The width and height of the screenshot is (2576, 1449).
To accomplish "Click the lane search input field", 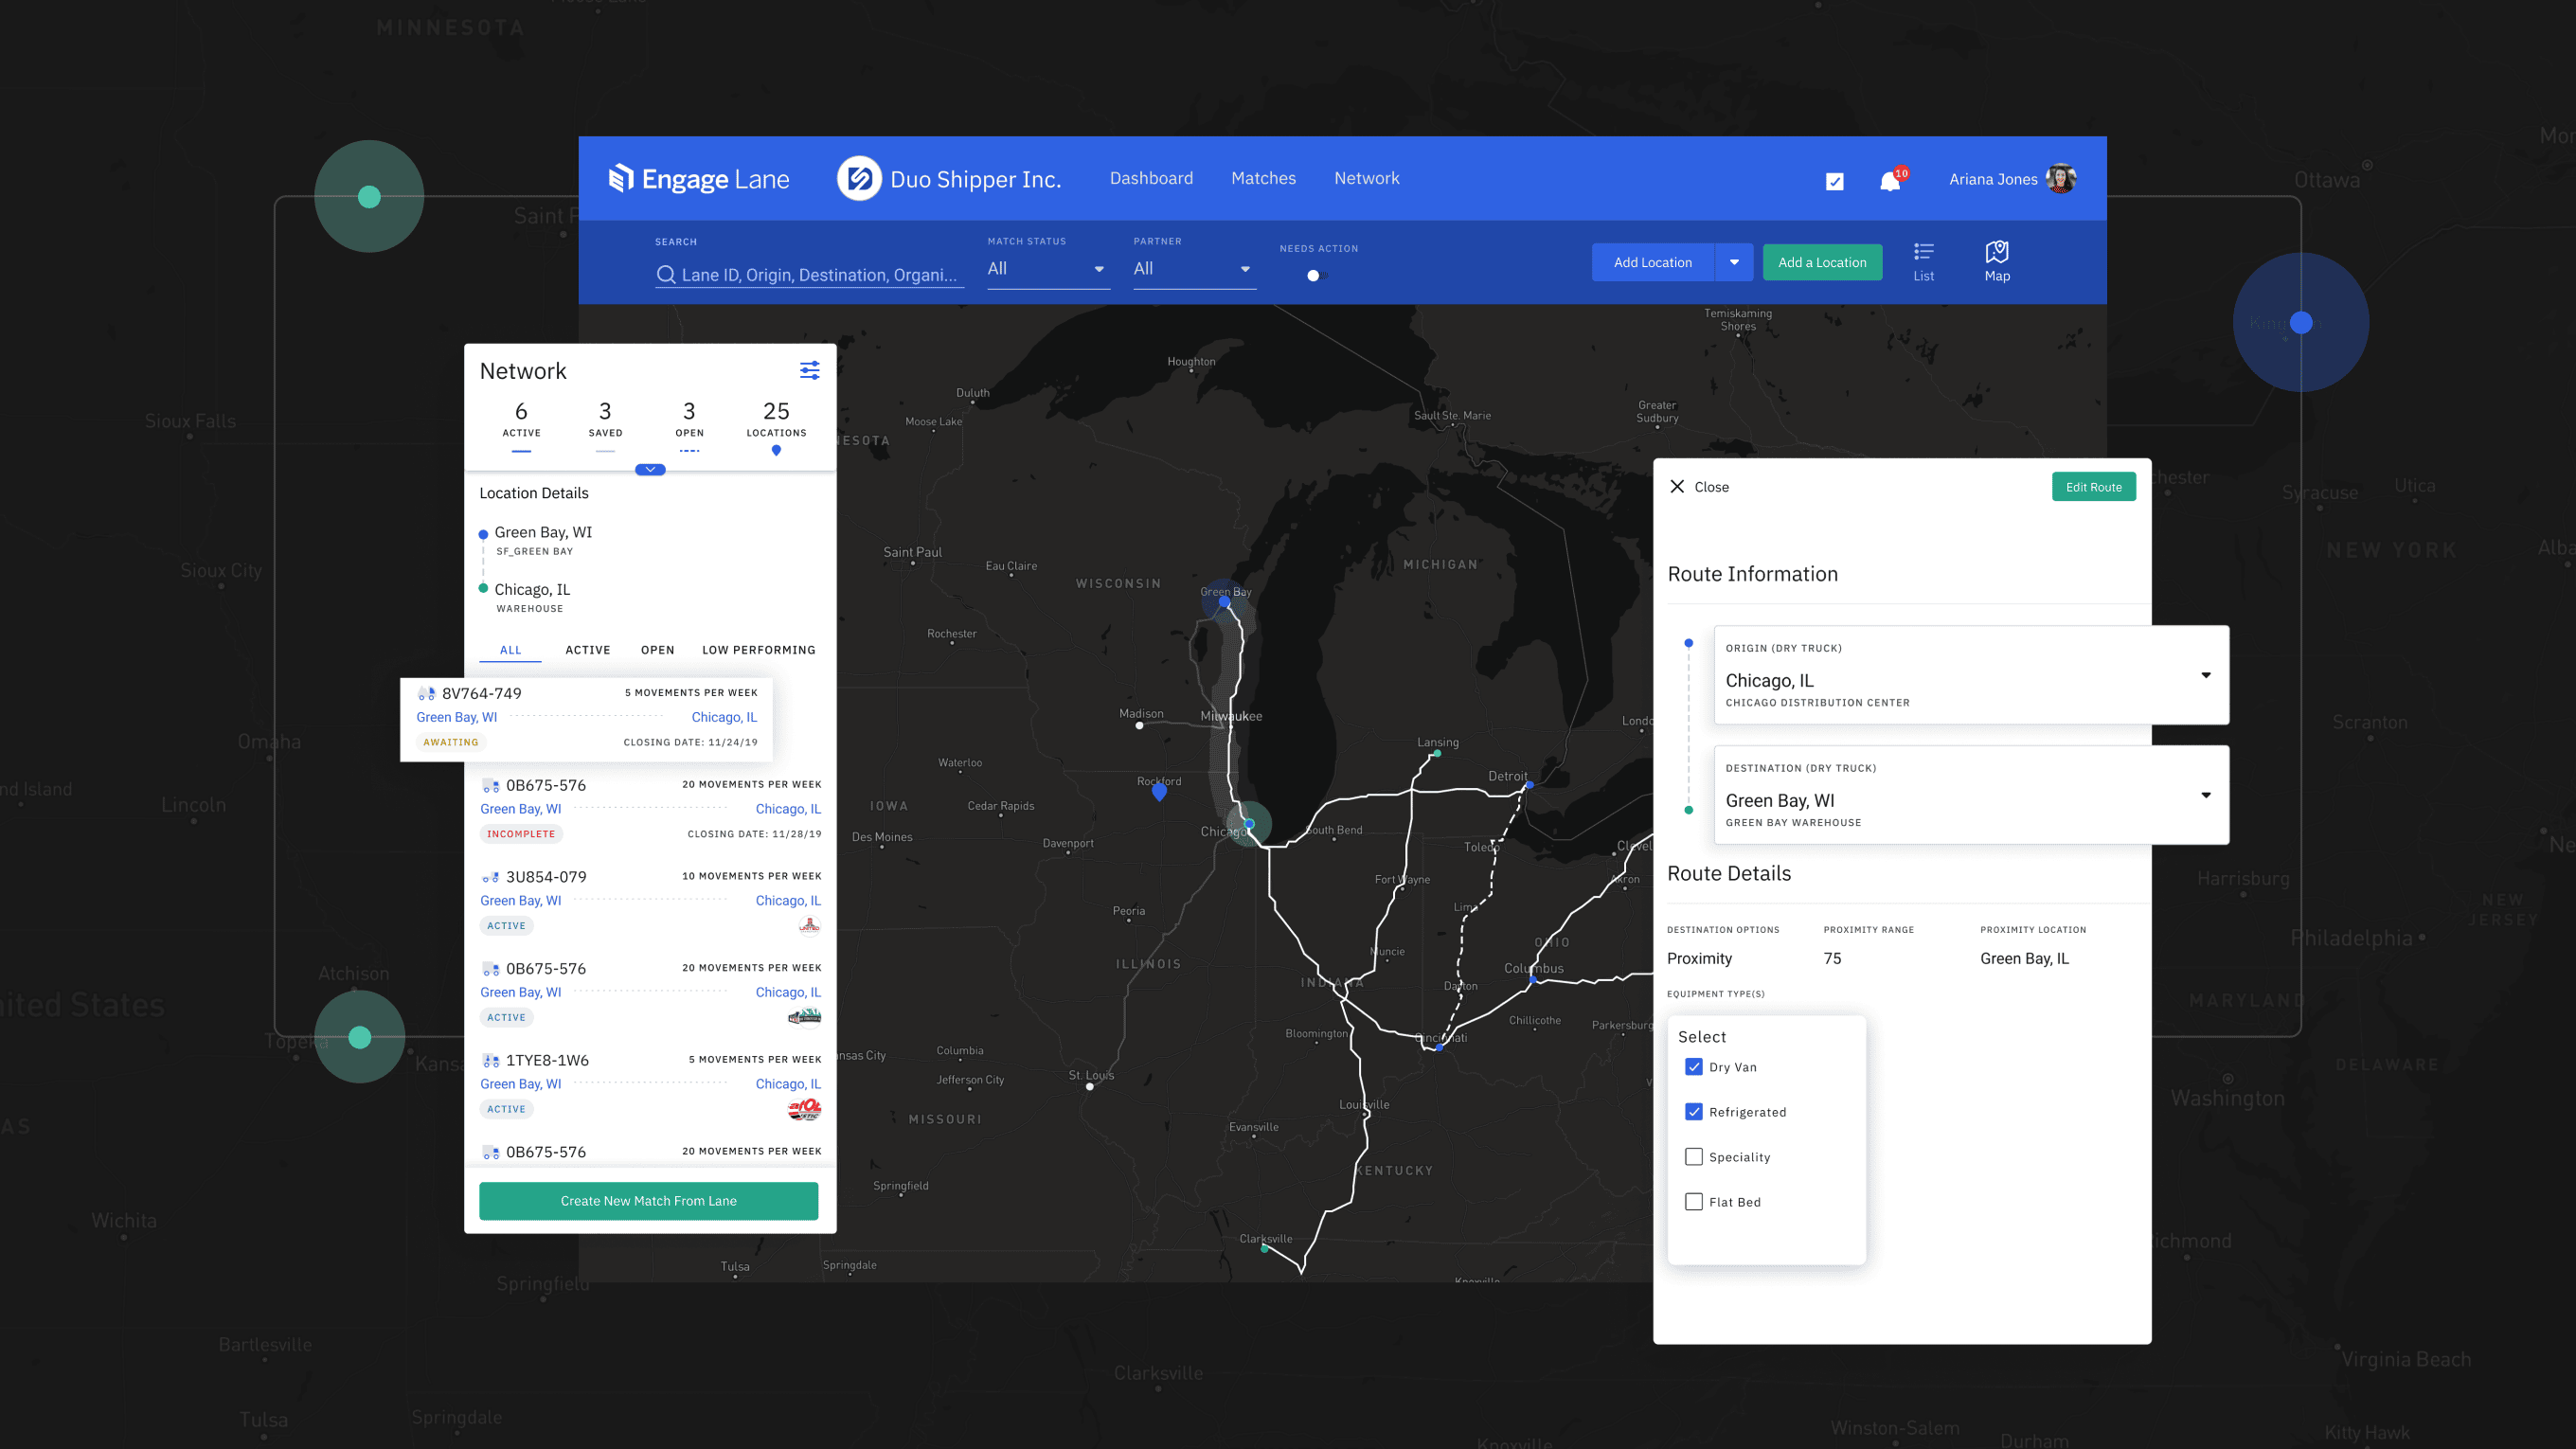I will [817, 275].
